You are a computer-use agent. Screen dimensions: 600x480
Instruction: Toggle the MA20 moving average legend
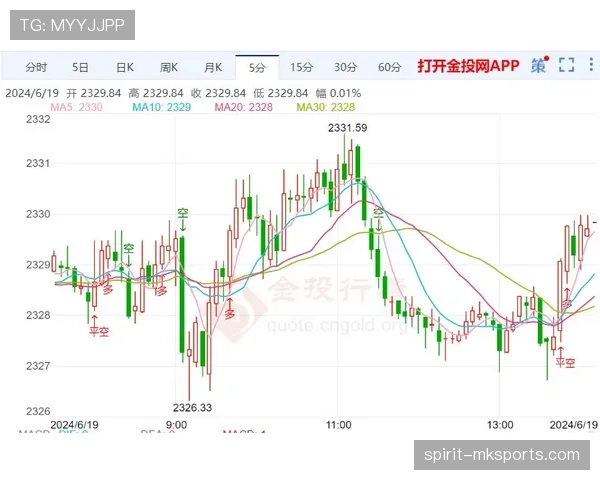point(243,107)
